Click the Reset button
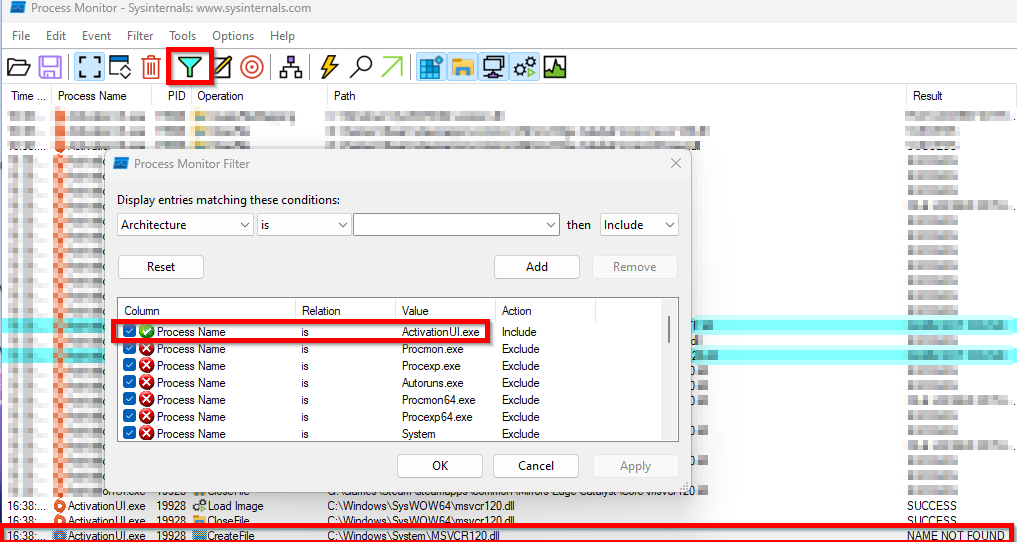Image resolution: width=1017 pixels, height=542 pixels. [x=161, y=266]
